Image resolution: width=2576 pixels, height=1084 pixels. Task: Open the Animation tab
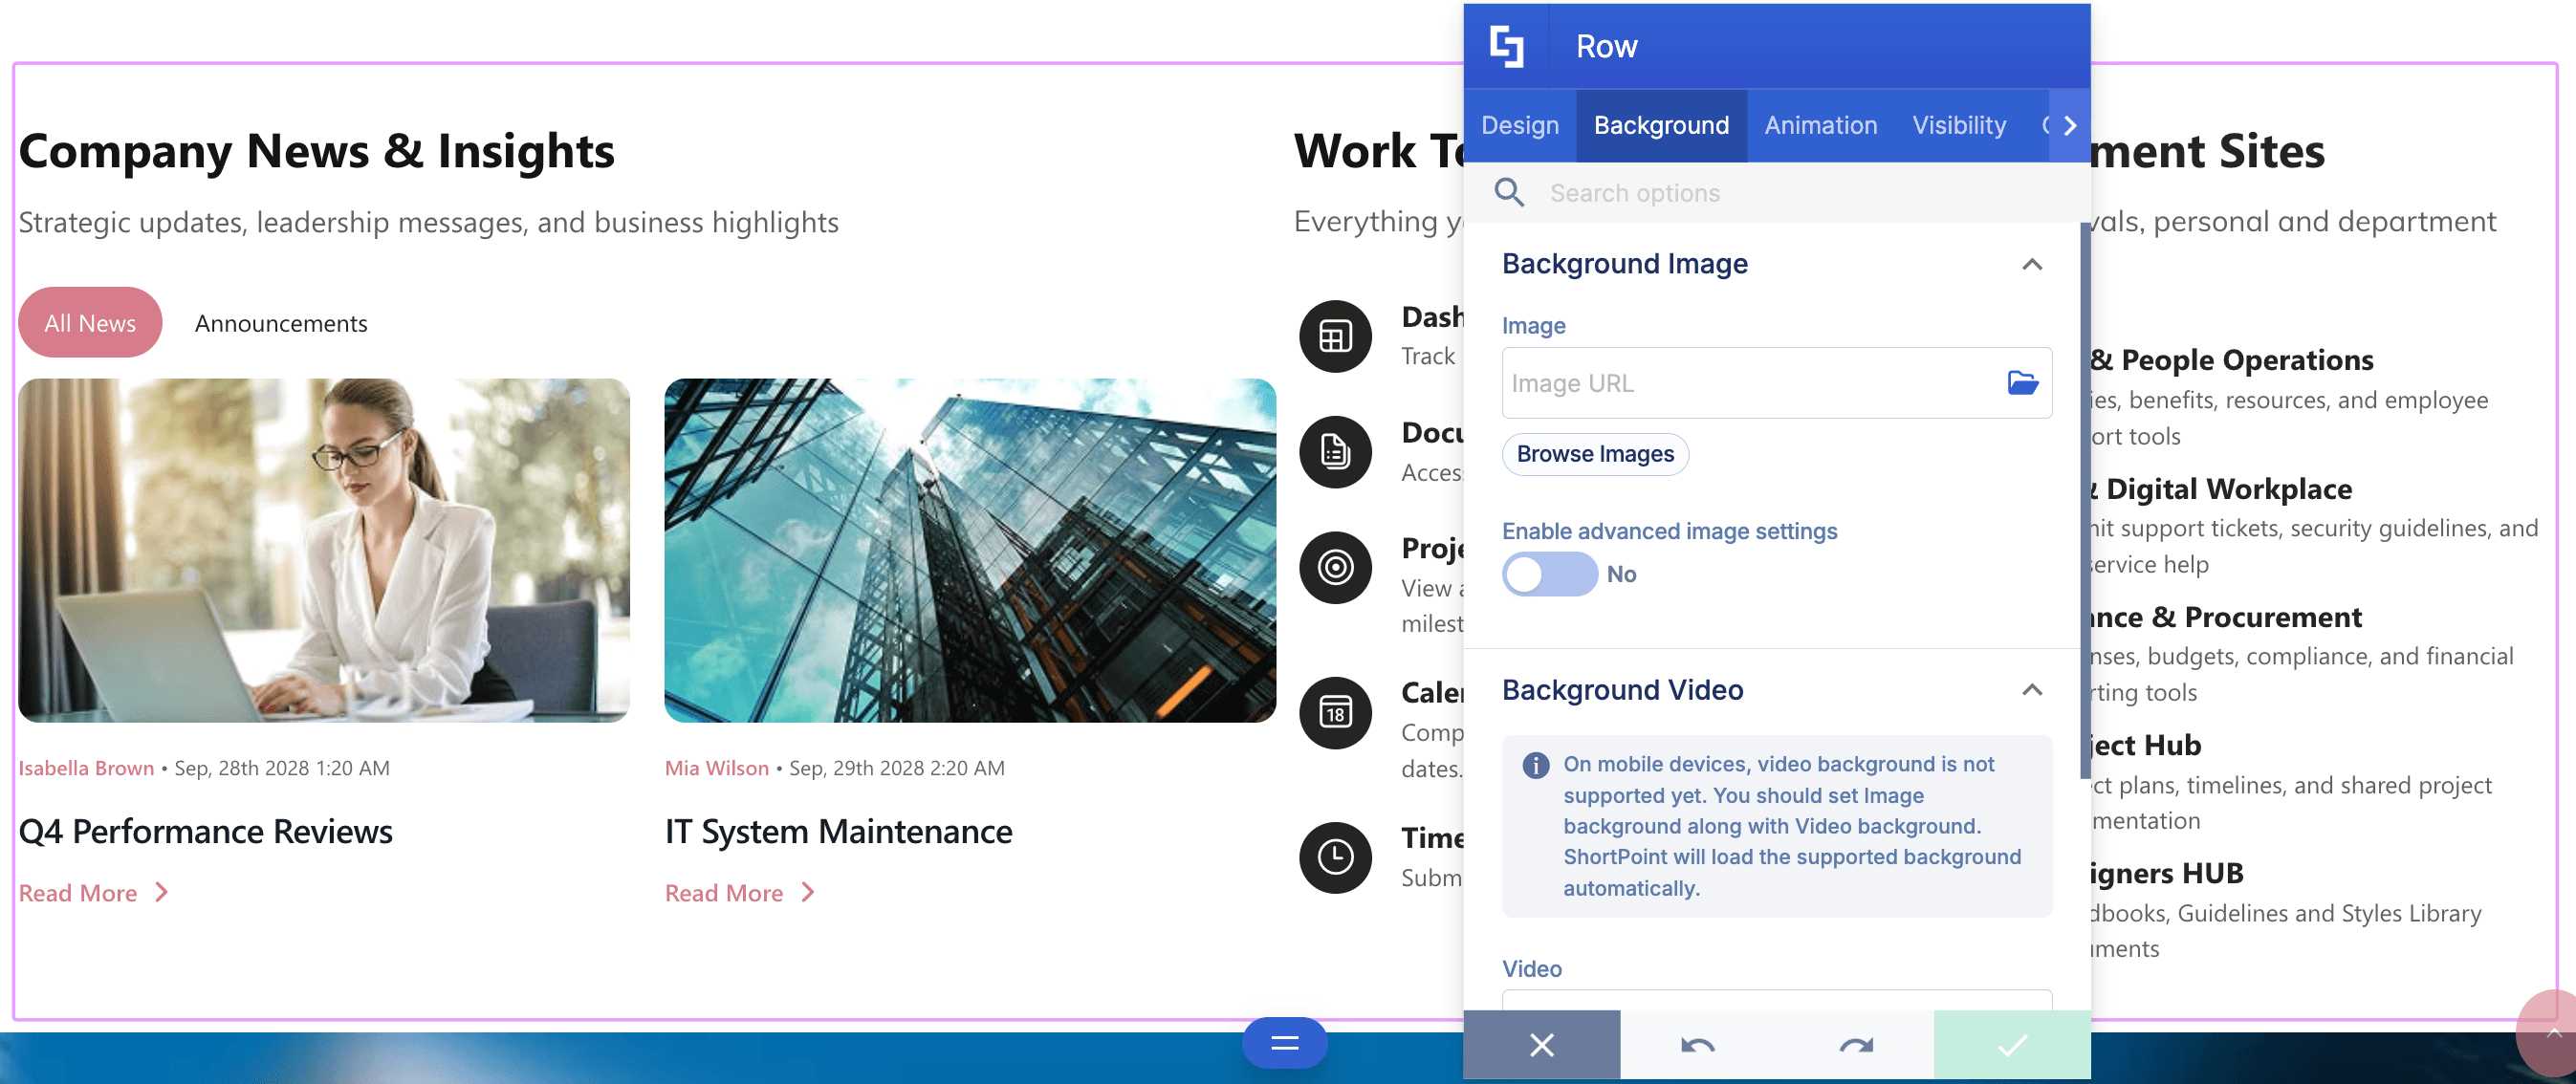1820,125
